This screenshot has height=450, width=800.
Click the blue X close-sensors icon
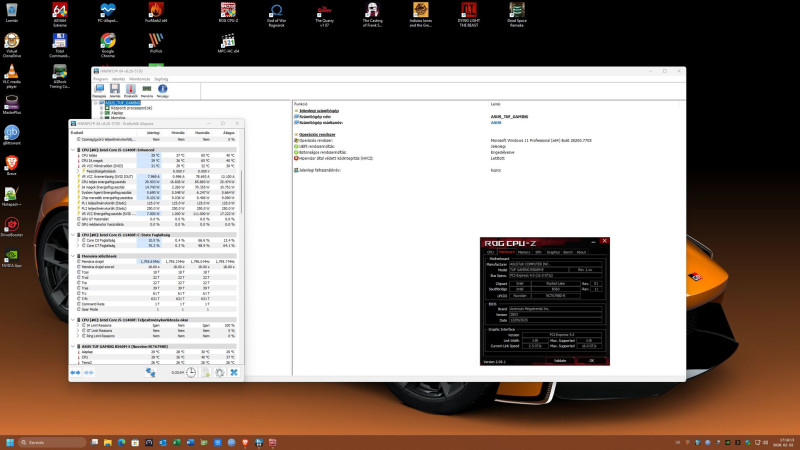point(234,373)
